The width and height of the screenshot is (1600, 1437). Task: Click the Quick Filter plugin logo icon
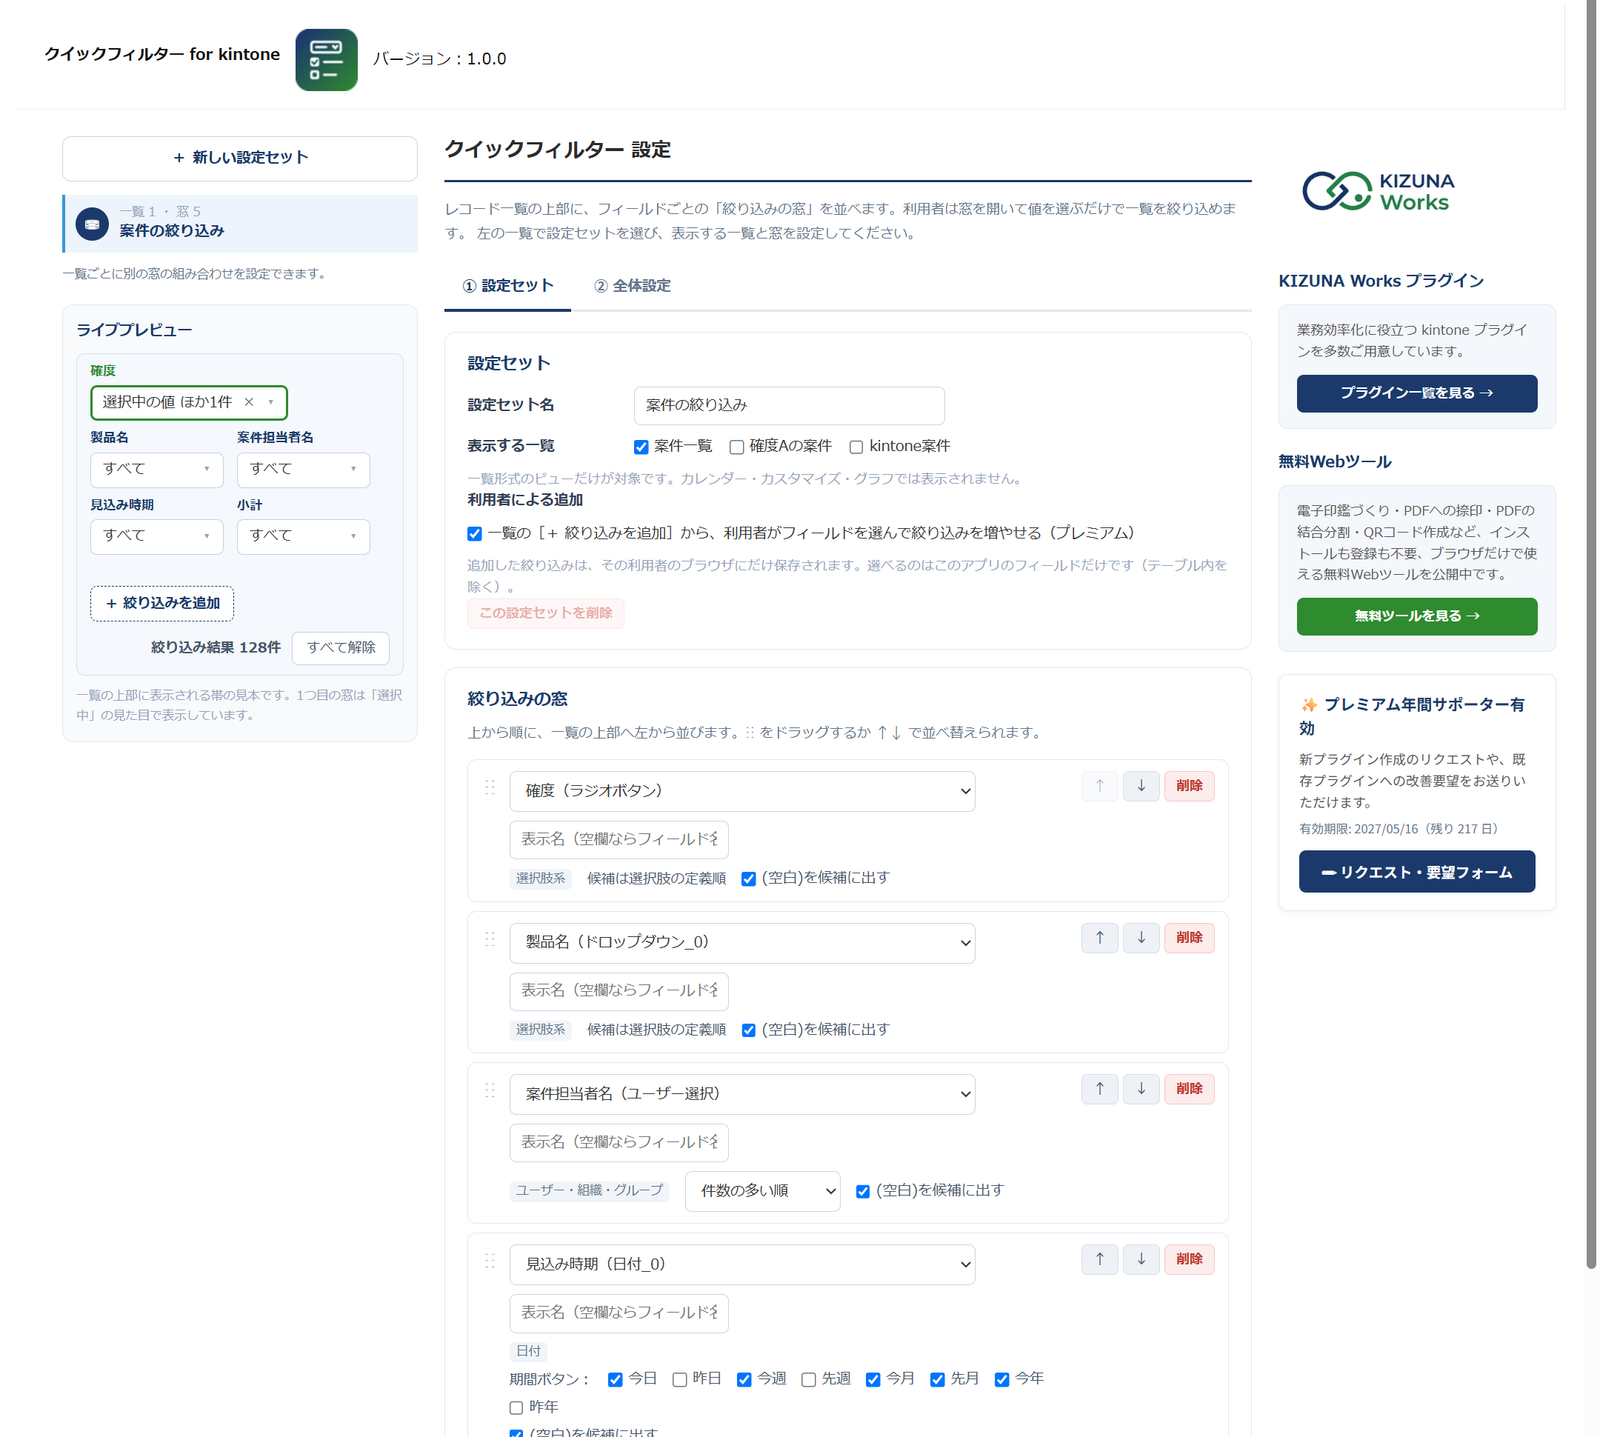[x=326, y=60]
